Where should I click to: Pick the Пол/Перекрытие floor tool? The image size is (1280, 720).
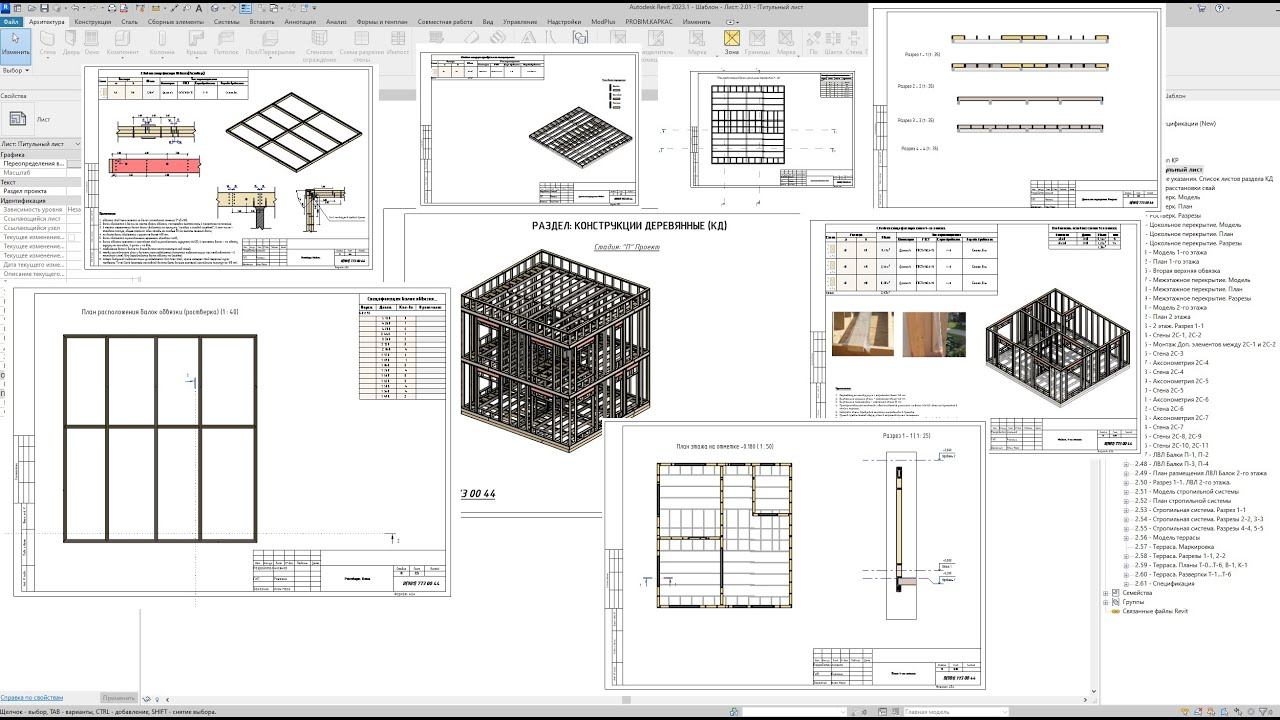tap(270, 42)
